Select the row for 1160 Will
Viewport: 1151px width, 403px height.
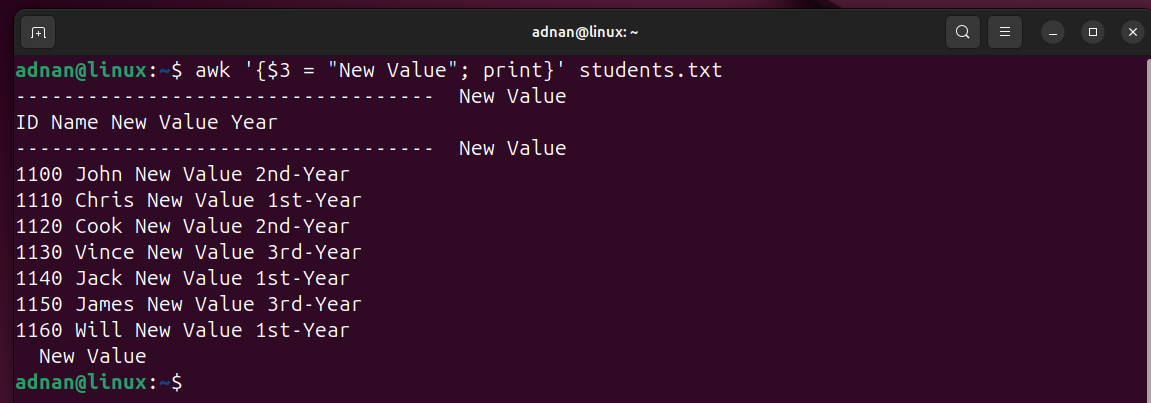(183, 330)
